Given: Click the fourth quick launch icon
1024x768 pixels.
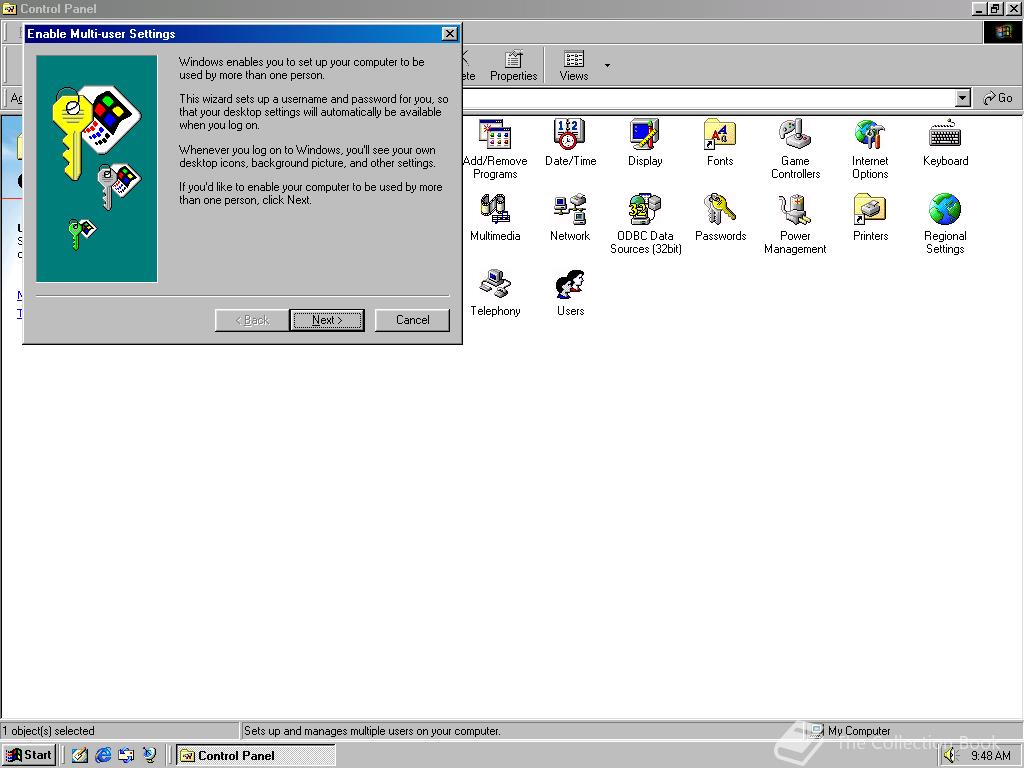Looking at the screenshot, I should [x=150, y=755].
